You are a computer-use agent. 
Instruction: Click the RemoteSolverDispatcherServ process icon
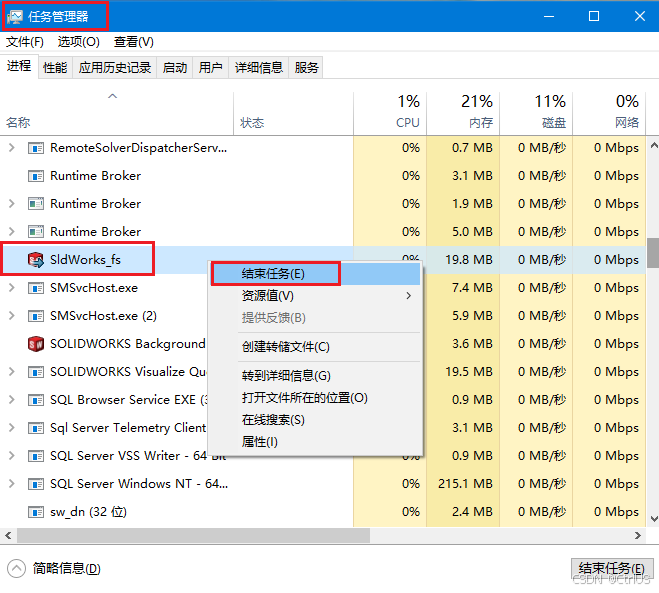coord(36,148)
